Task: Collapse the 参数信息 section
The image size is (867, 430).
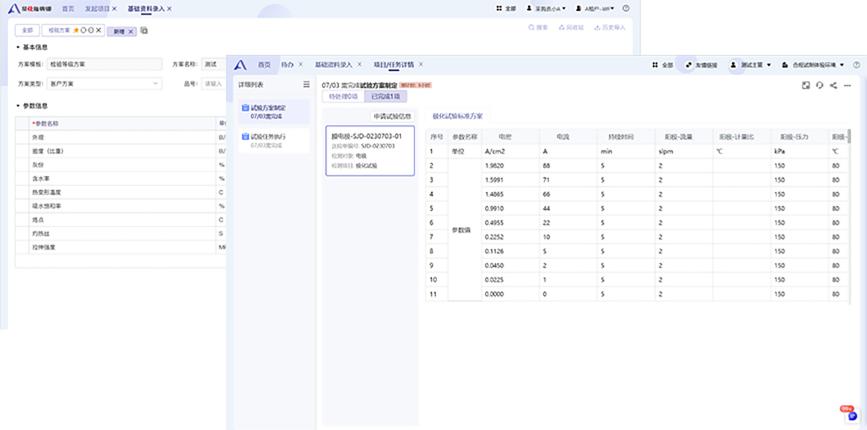Action: [x=19, y=105]
